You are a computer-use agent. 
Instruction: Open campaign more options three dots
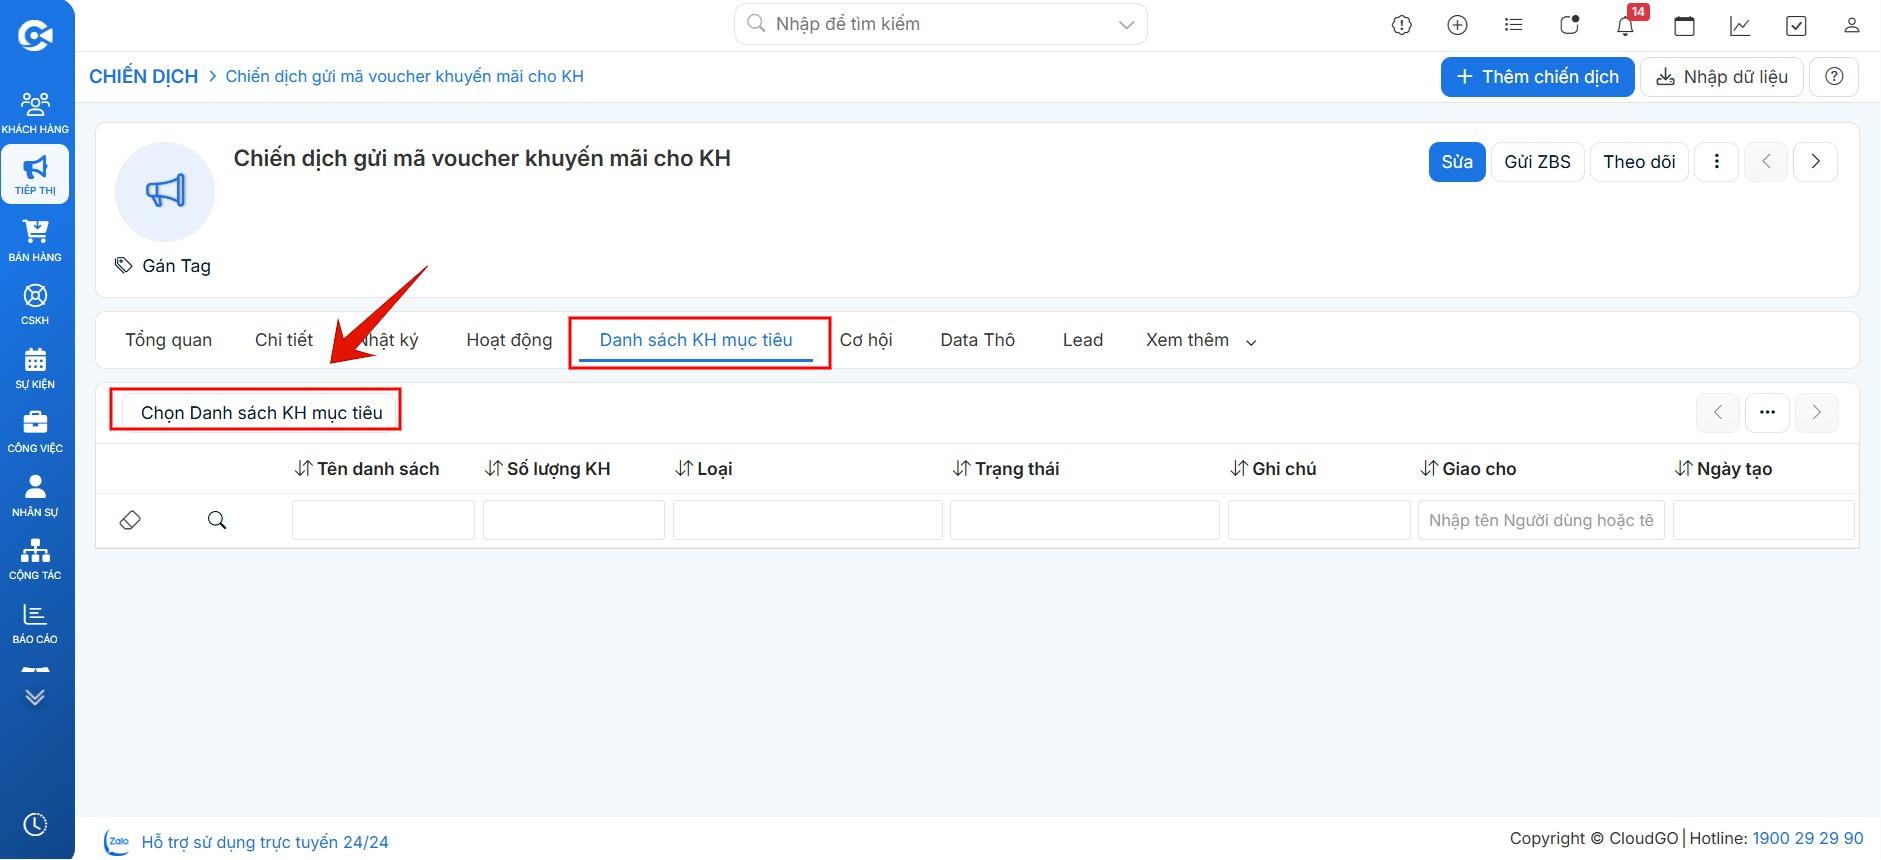[x=1717, y=162]
